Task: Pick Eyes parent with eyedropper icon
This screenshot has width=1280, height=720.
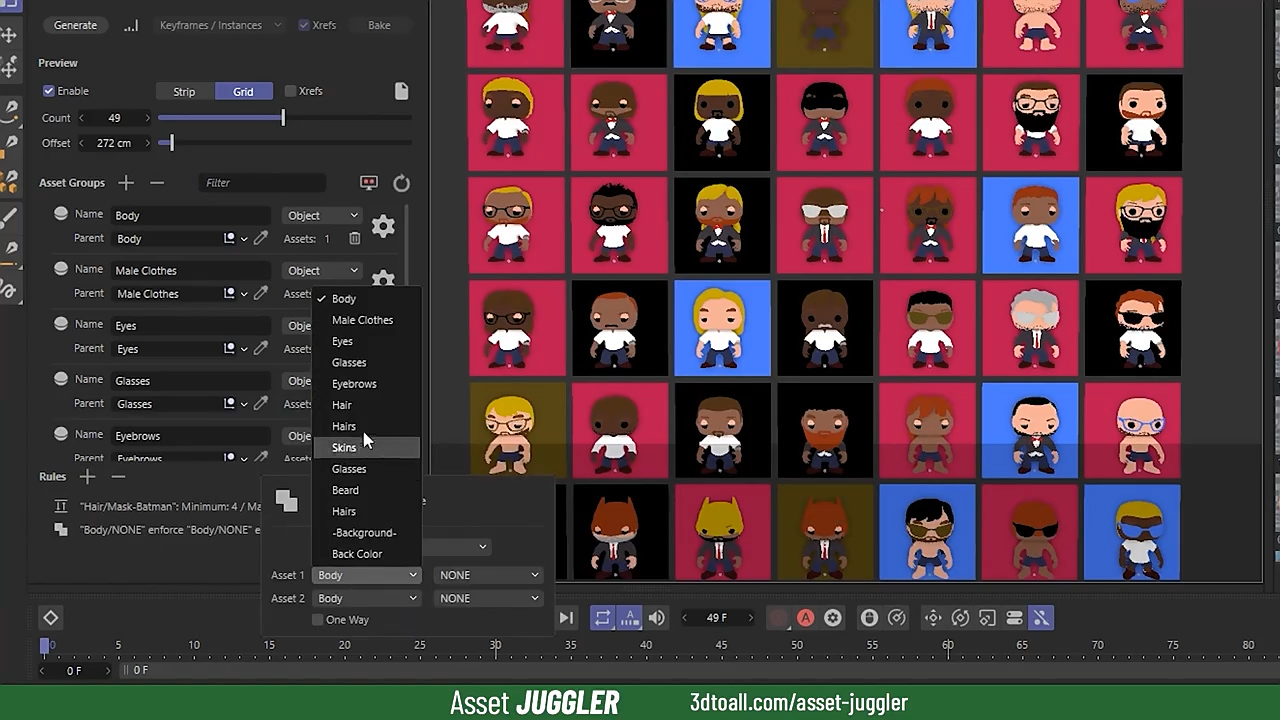Action: 261,349
